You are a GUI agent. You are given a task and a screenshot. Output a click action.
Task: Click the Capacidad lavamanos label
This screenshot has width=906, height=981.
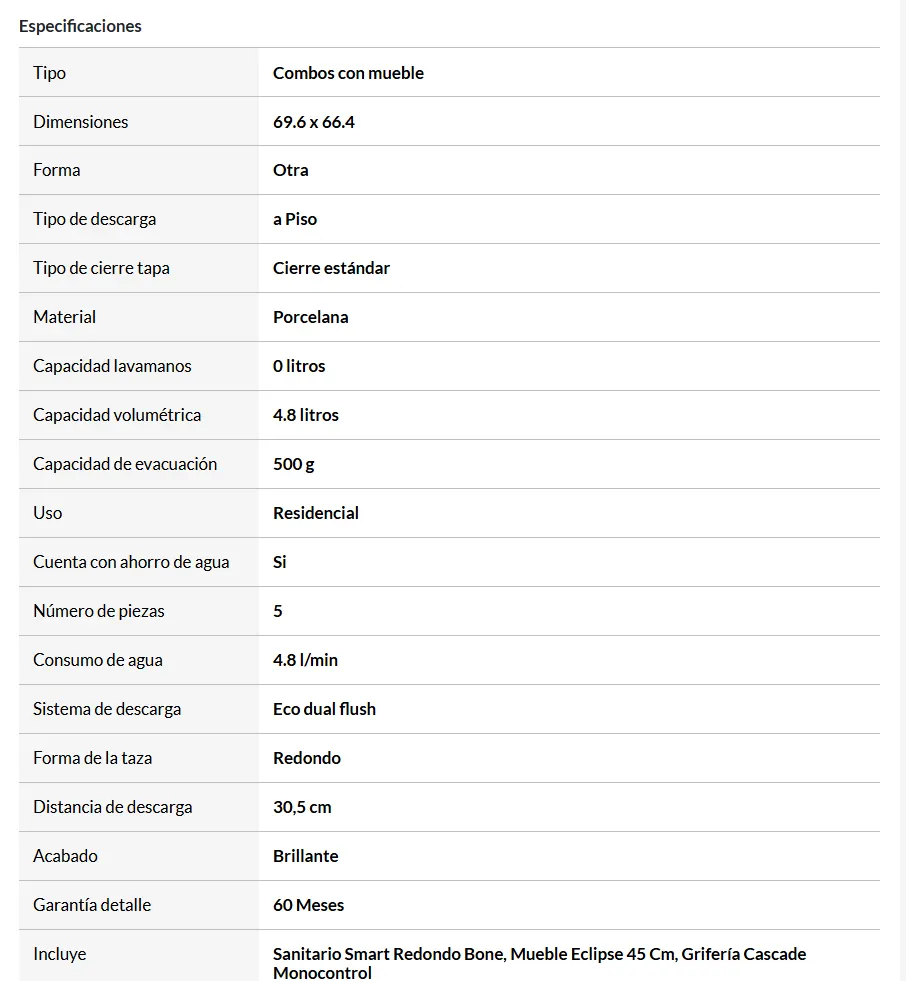[x=112, y=366]
